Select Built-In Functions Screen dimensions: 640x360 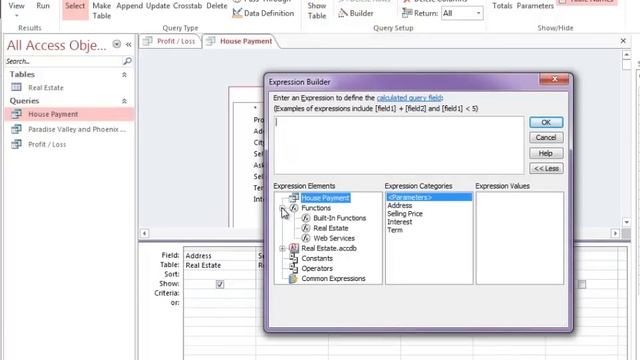340,218
